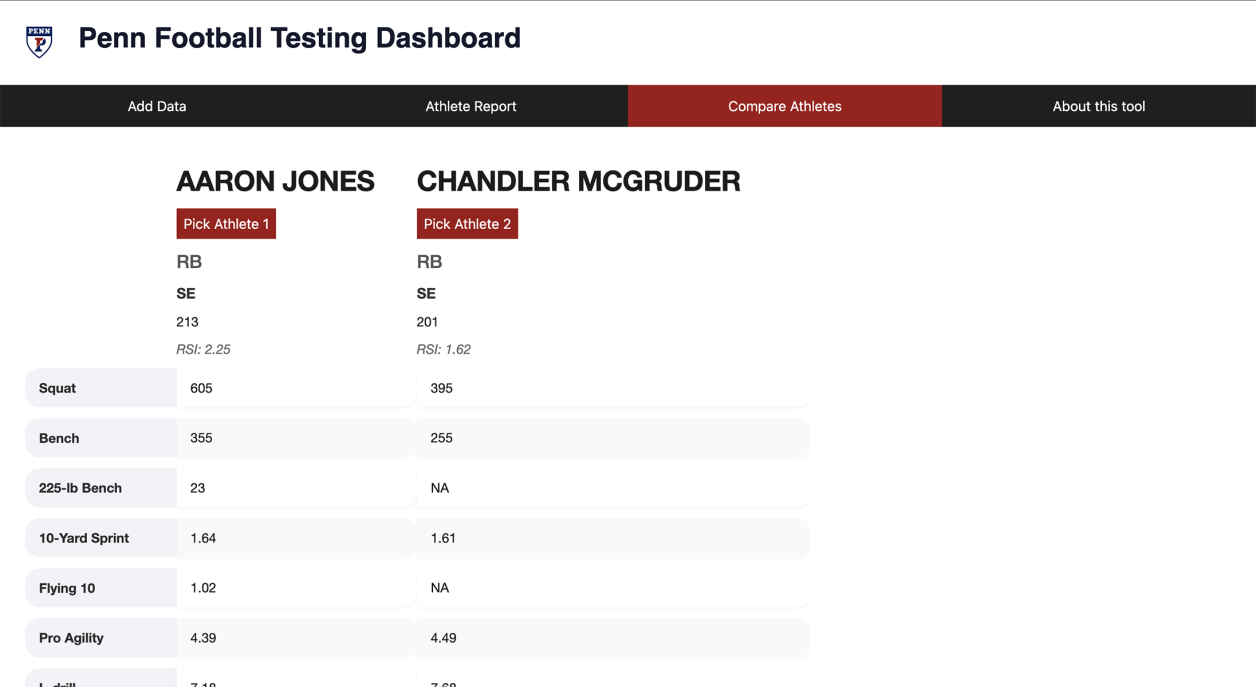Click the 10-Yard Sprint row label
This screenshot has height=687, width=1256.
coord(84,538)
